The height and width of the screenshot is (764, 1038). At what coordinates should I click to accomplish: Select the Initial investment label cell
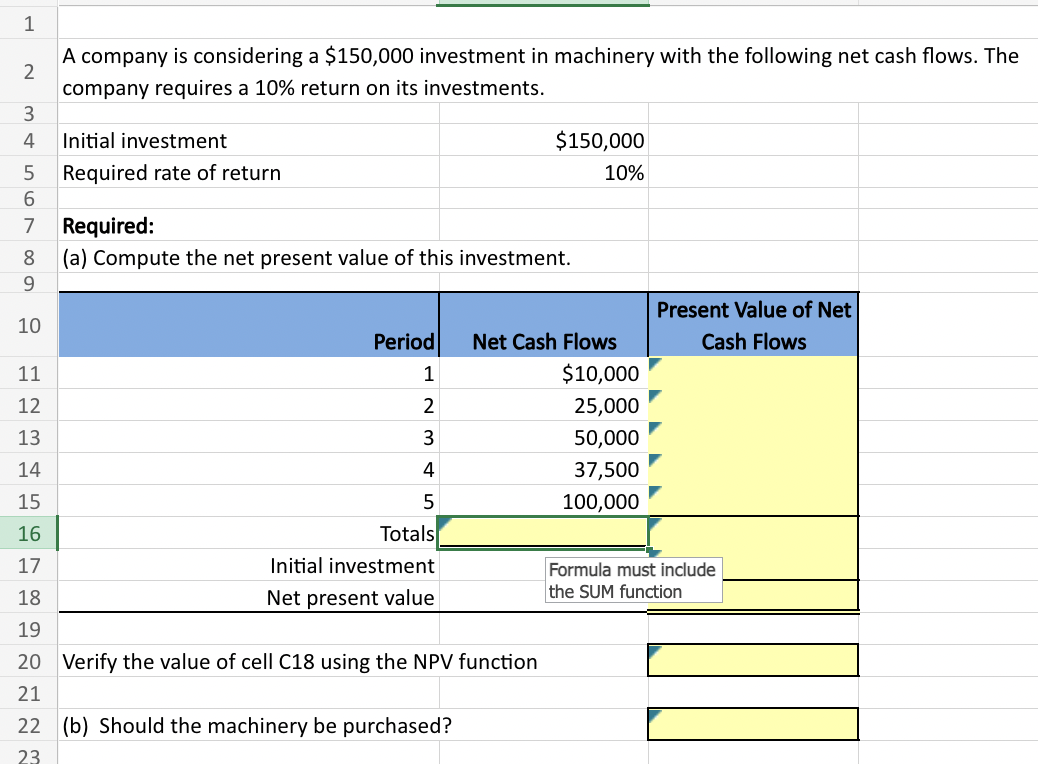coord(248,140)
